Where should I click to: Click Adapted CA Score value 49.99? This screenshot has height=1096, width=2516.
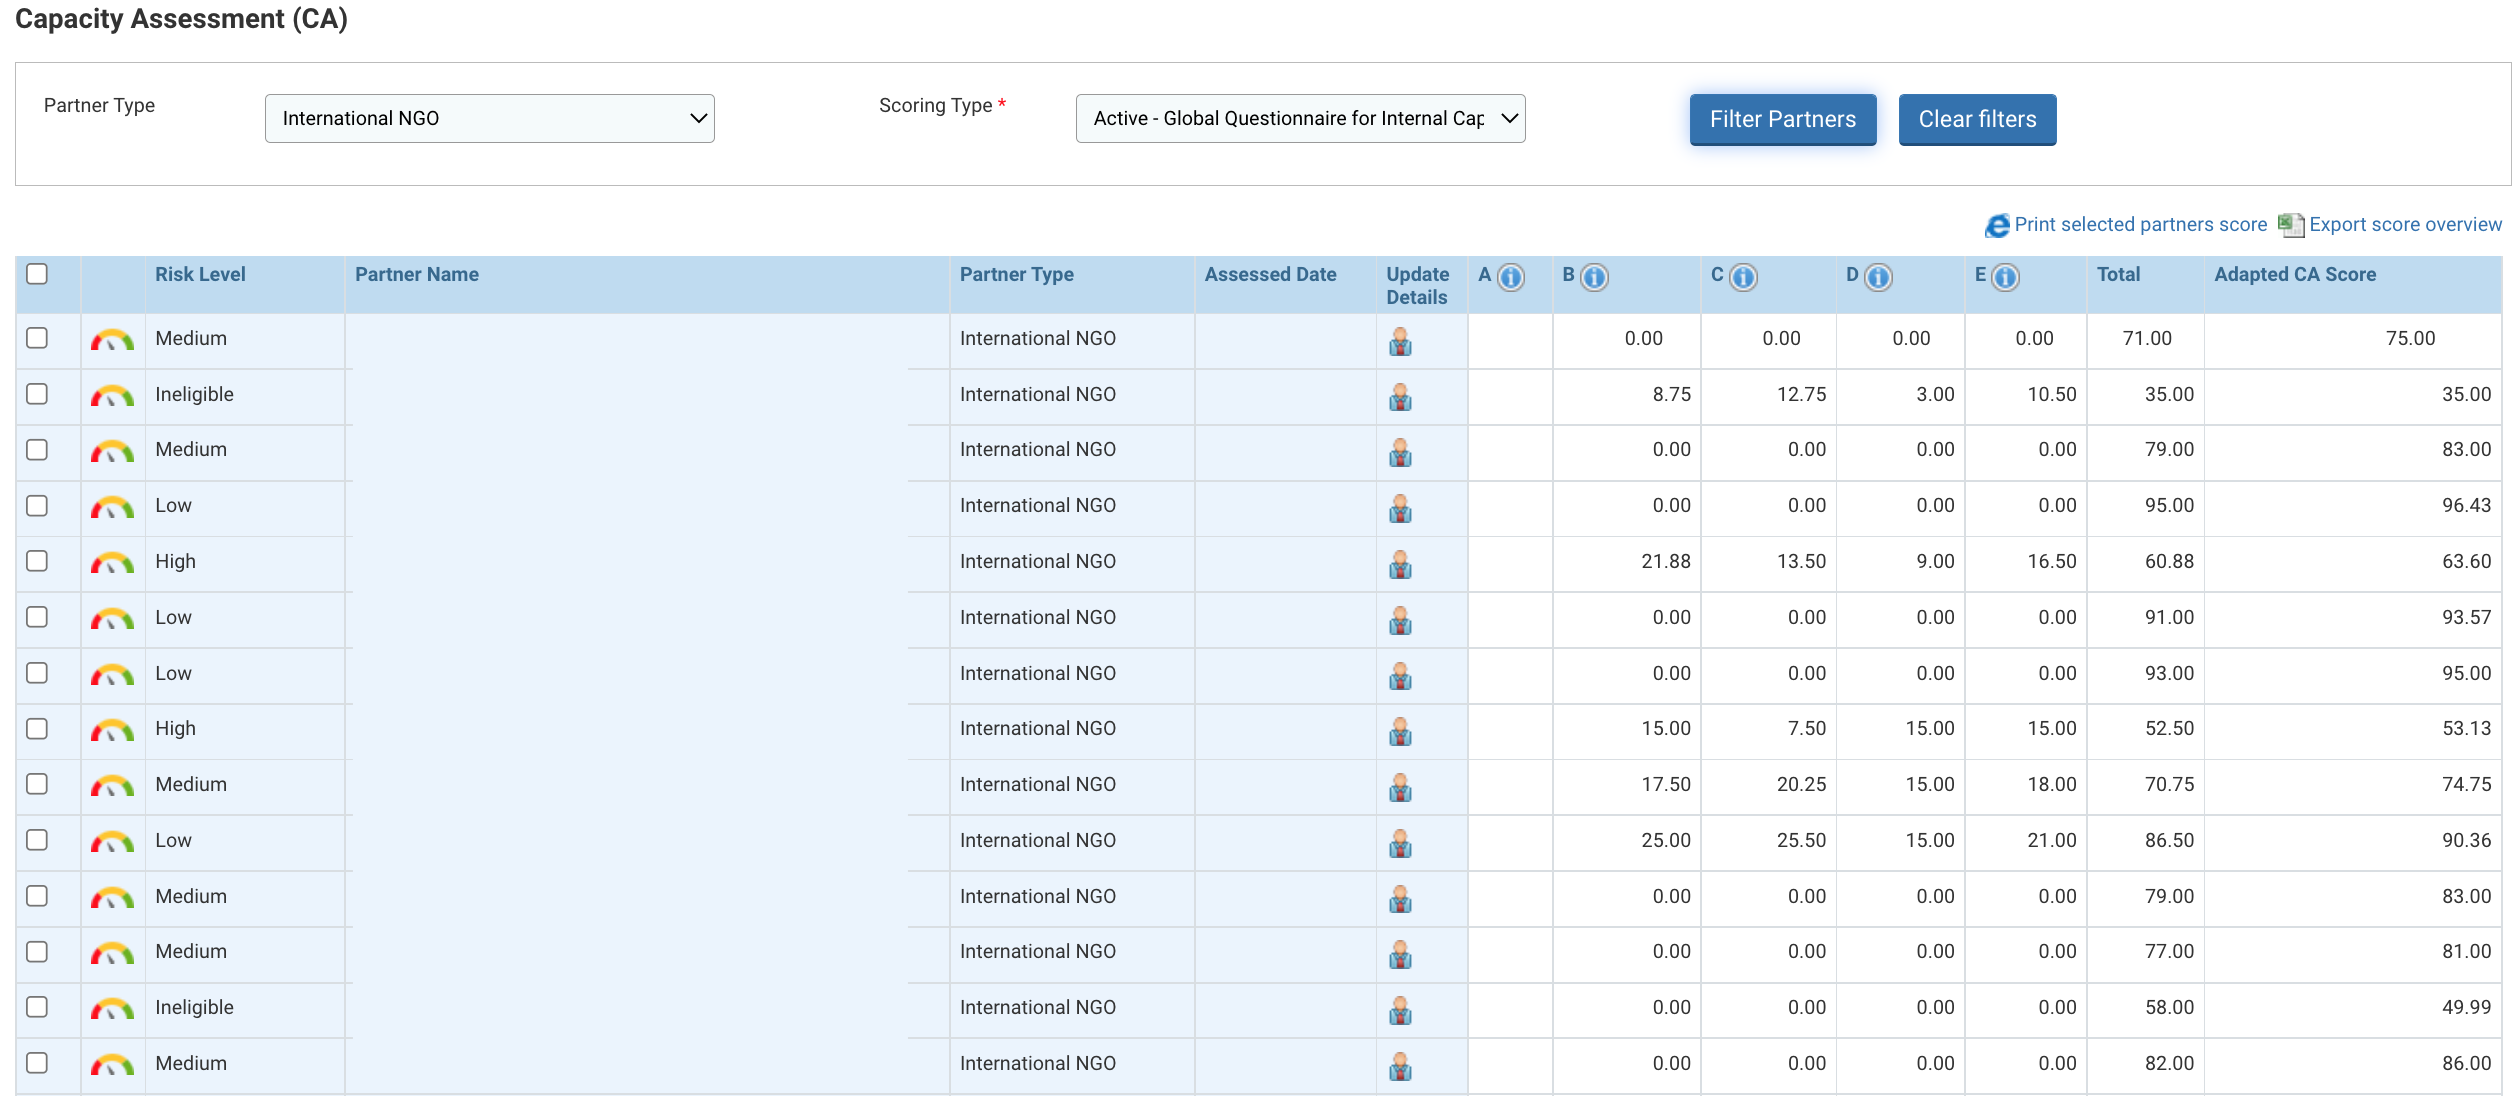[2466, 1007]
